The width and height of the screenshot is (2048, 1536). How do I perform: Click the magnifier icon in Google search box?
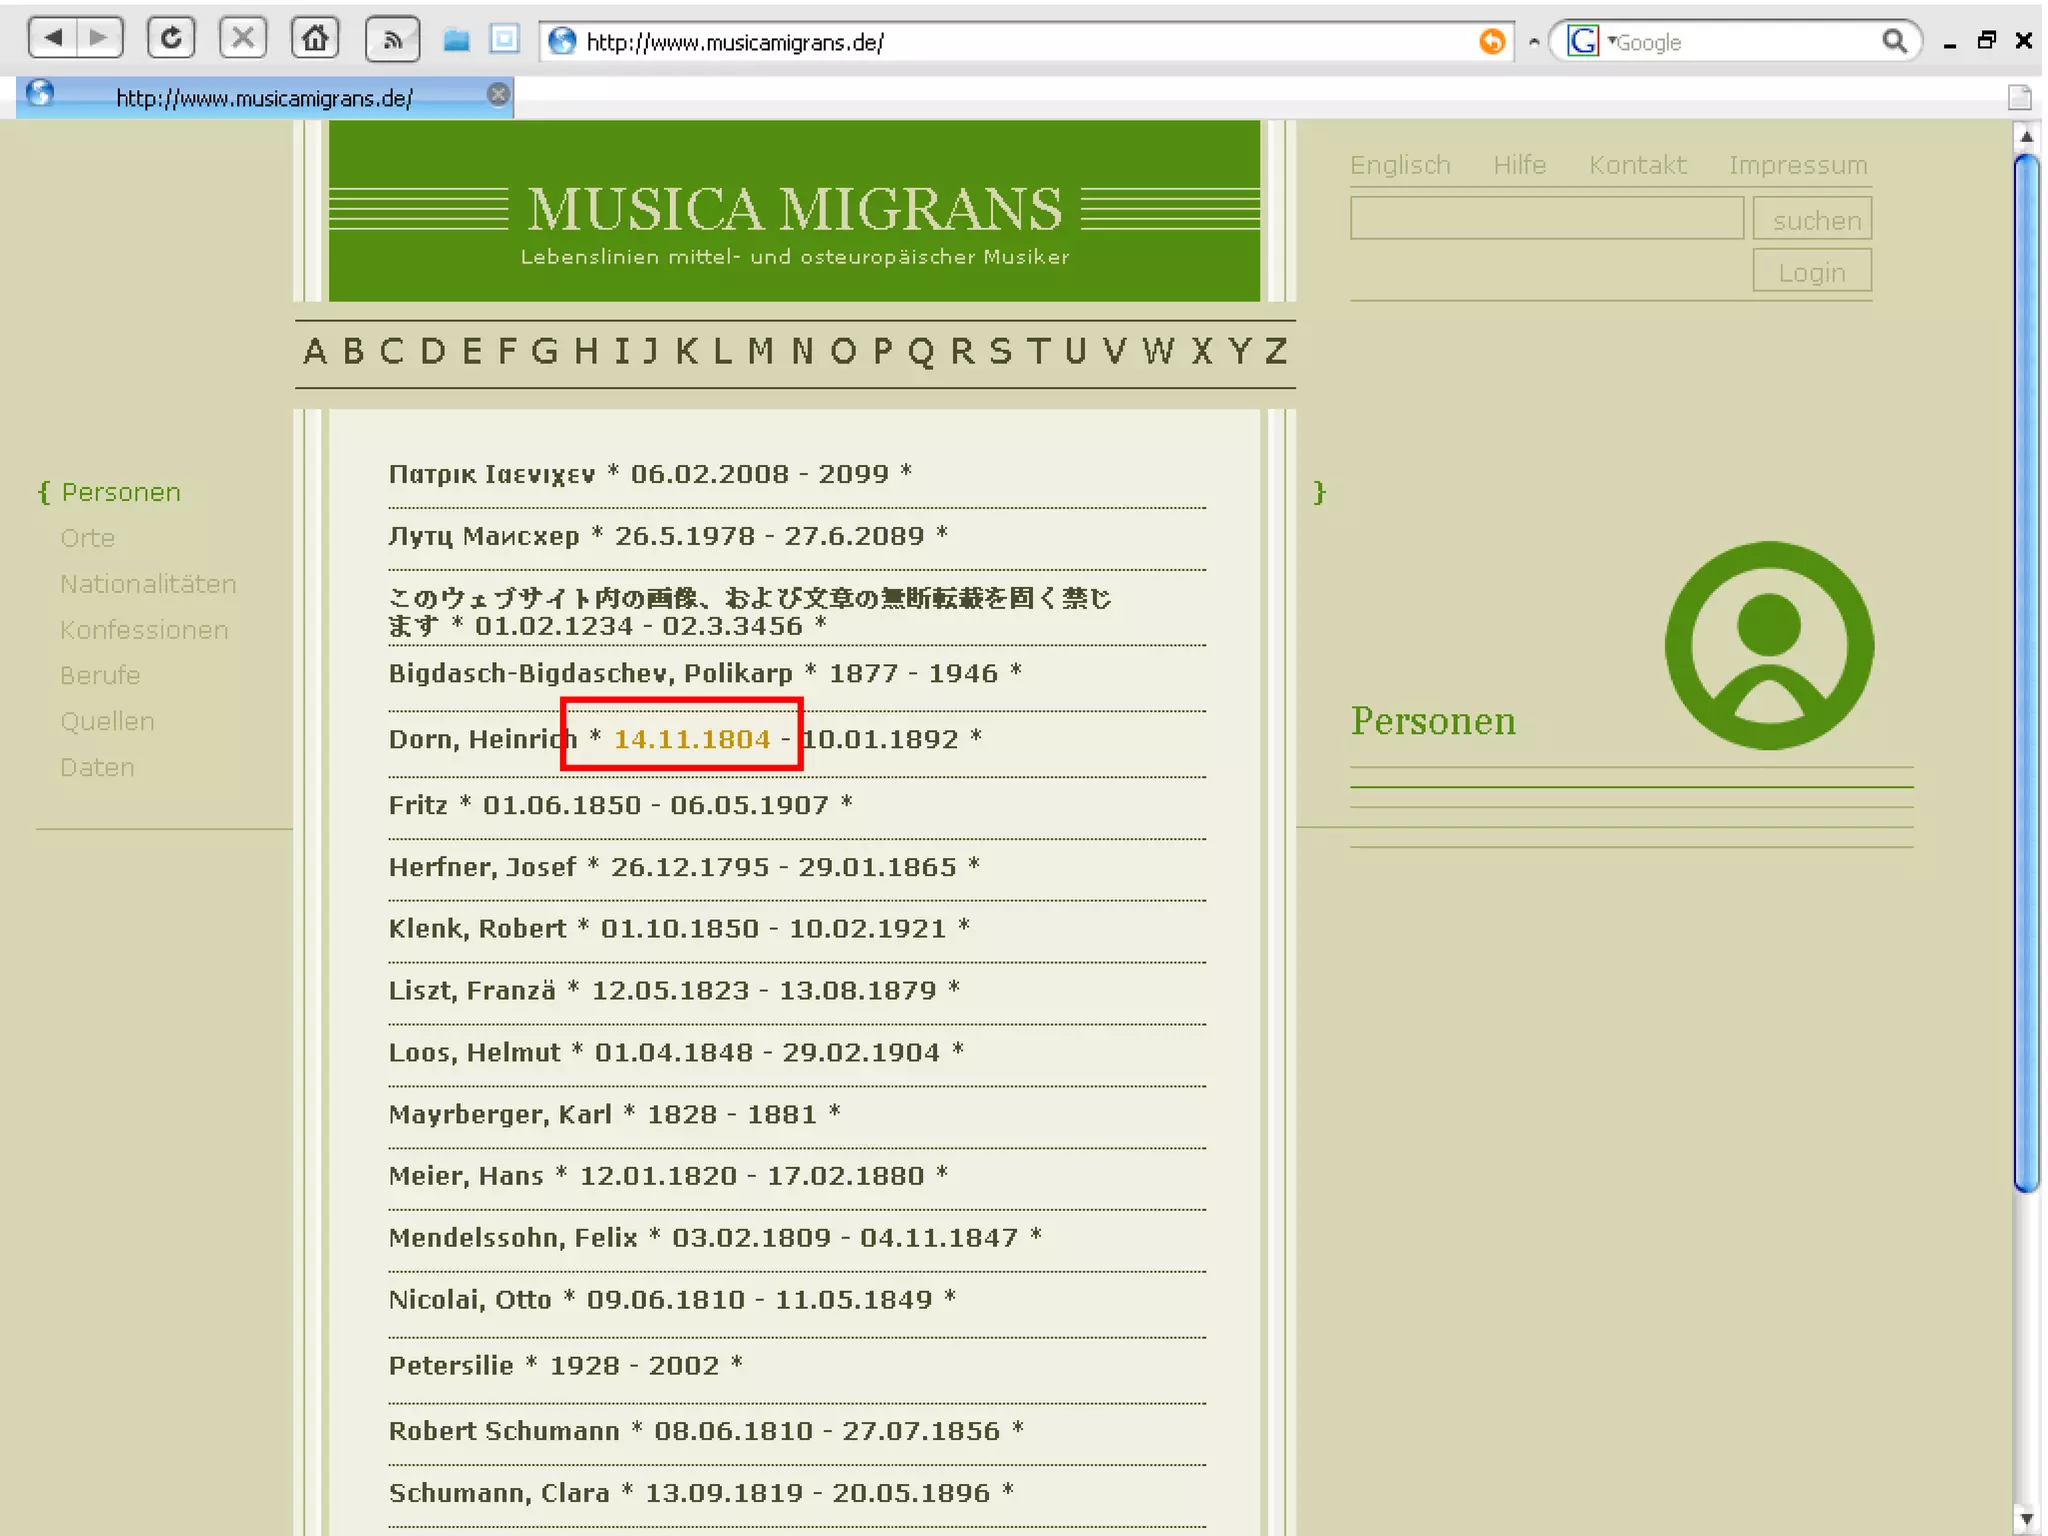pos(1893,41)
